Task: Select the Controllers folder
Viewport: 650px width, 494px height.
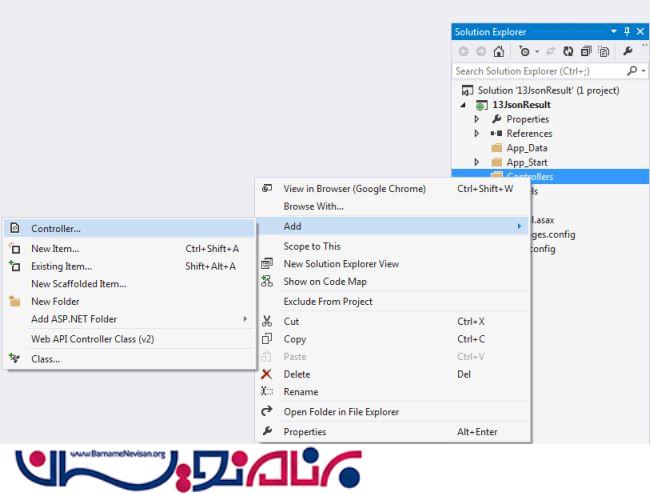Action: point(550,176)
